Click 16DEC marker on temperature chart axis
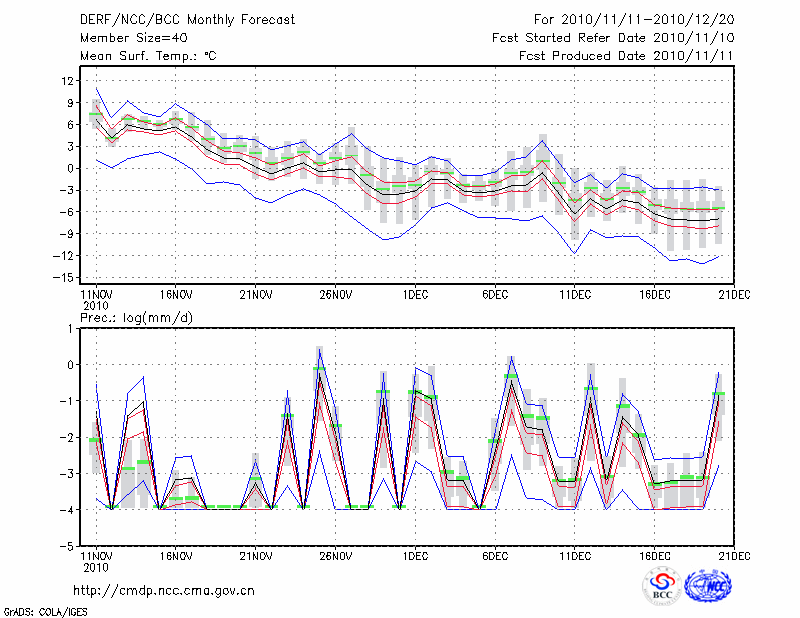The image size is (800, 618). pyautogui.click(x=655, y=295)
